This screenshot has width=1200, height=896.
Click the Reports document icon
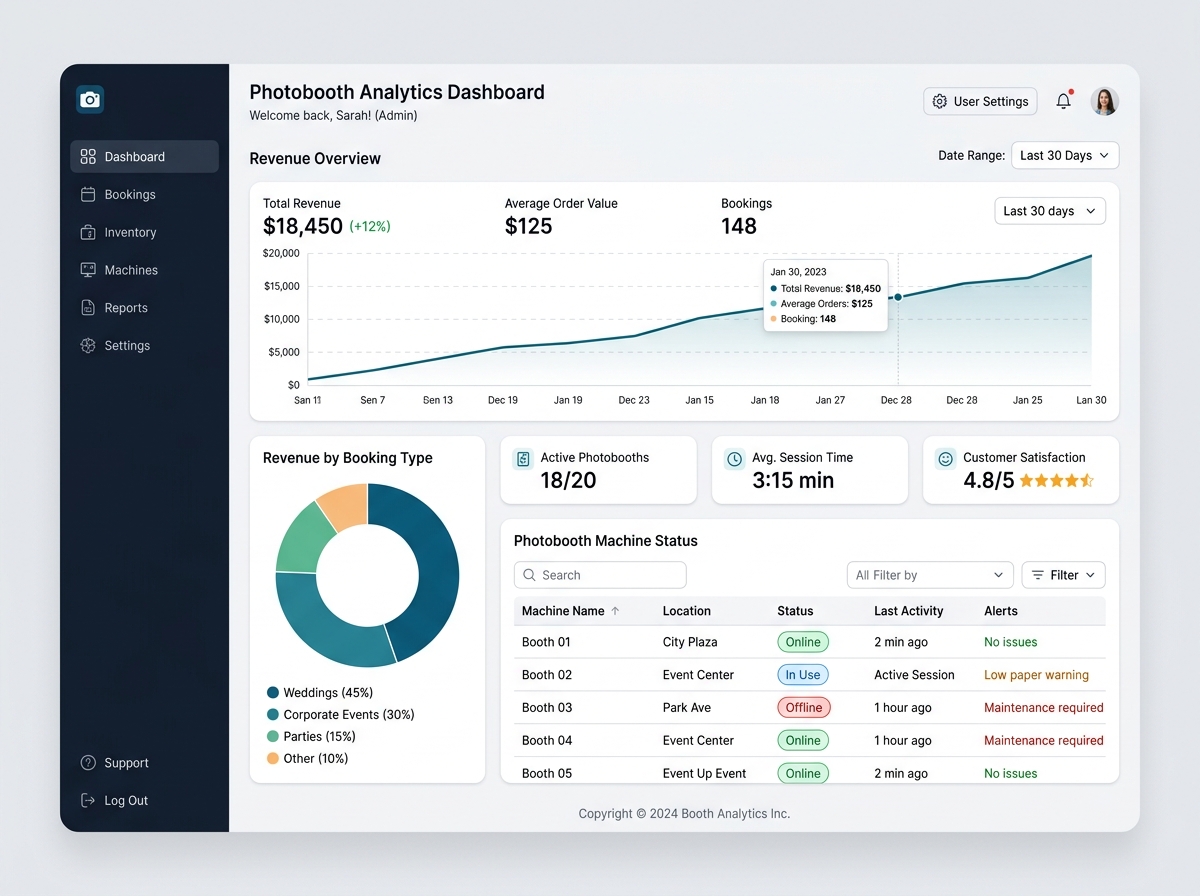[88, 308]
